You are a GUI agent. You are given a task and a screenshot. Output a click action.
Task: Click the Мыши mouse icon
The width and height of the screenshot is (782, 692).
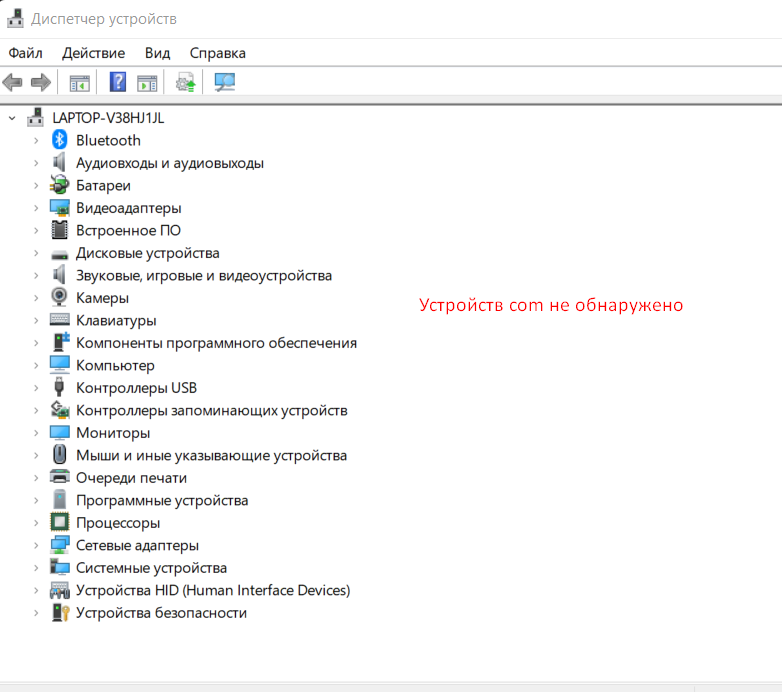tap(59, 455)
